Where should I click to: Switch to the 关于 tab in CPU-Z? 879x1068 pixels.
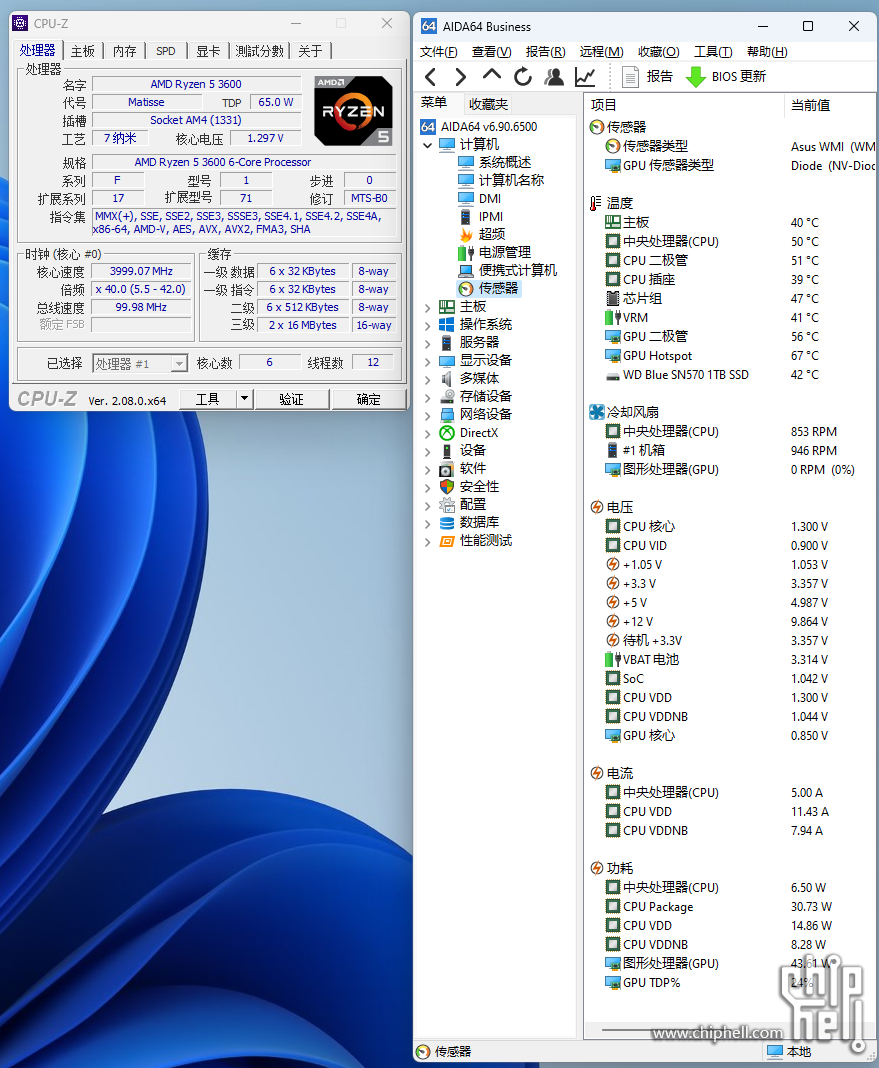click(310, 51)
